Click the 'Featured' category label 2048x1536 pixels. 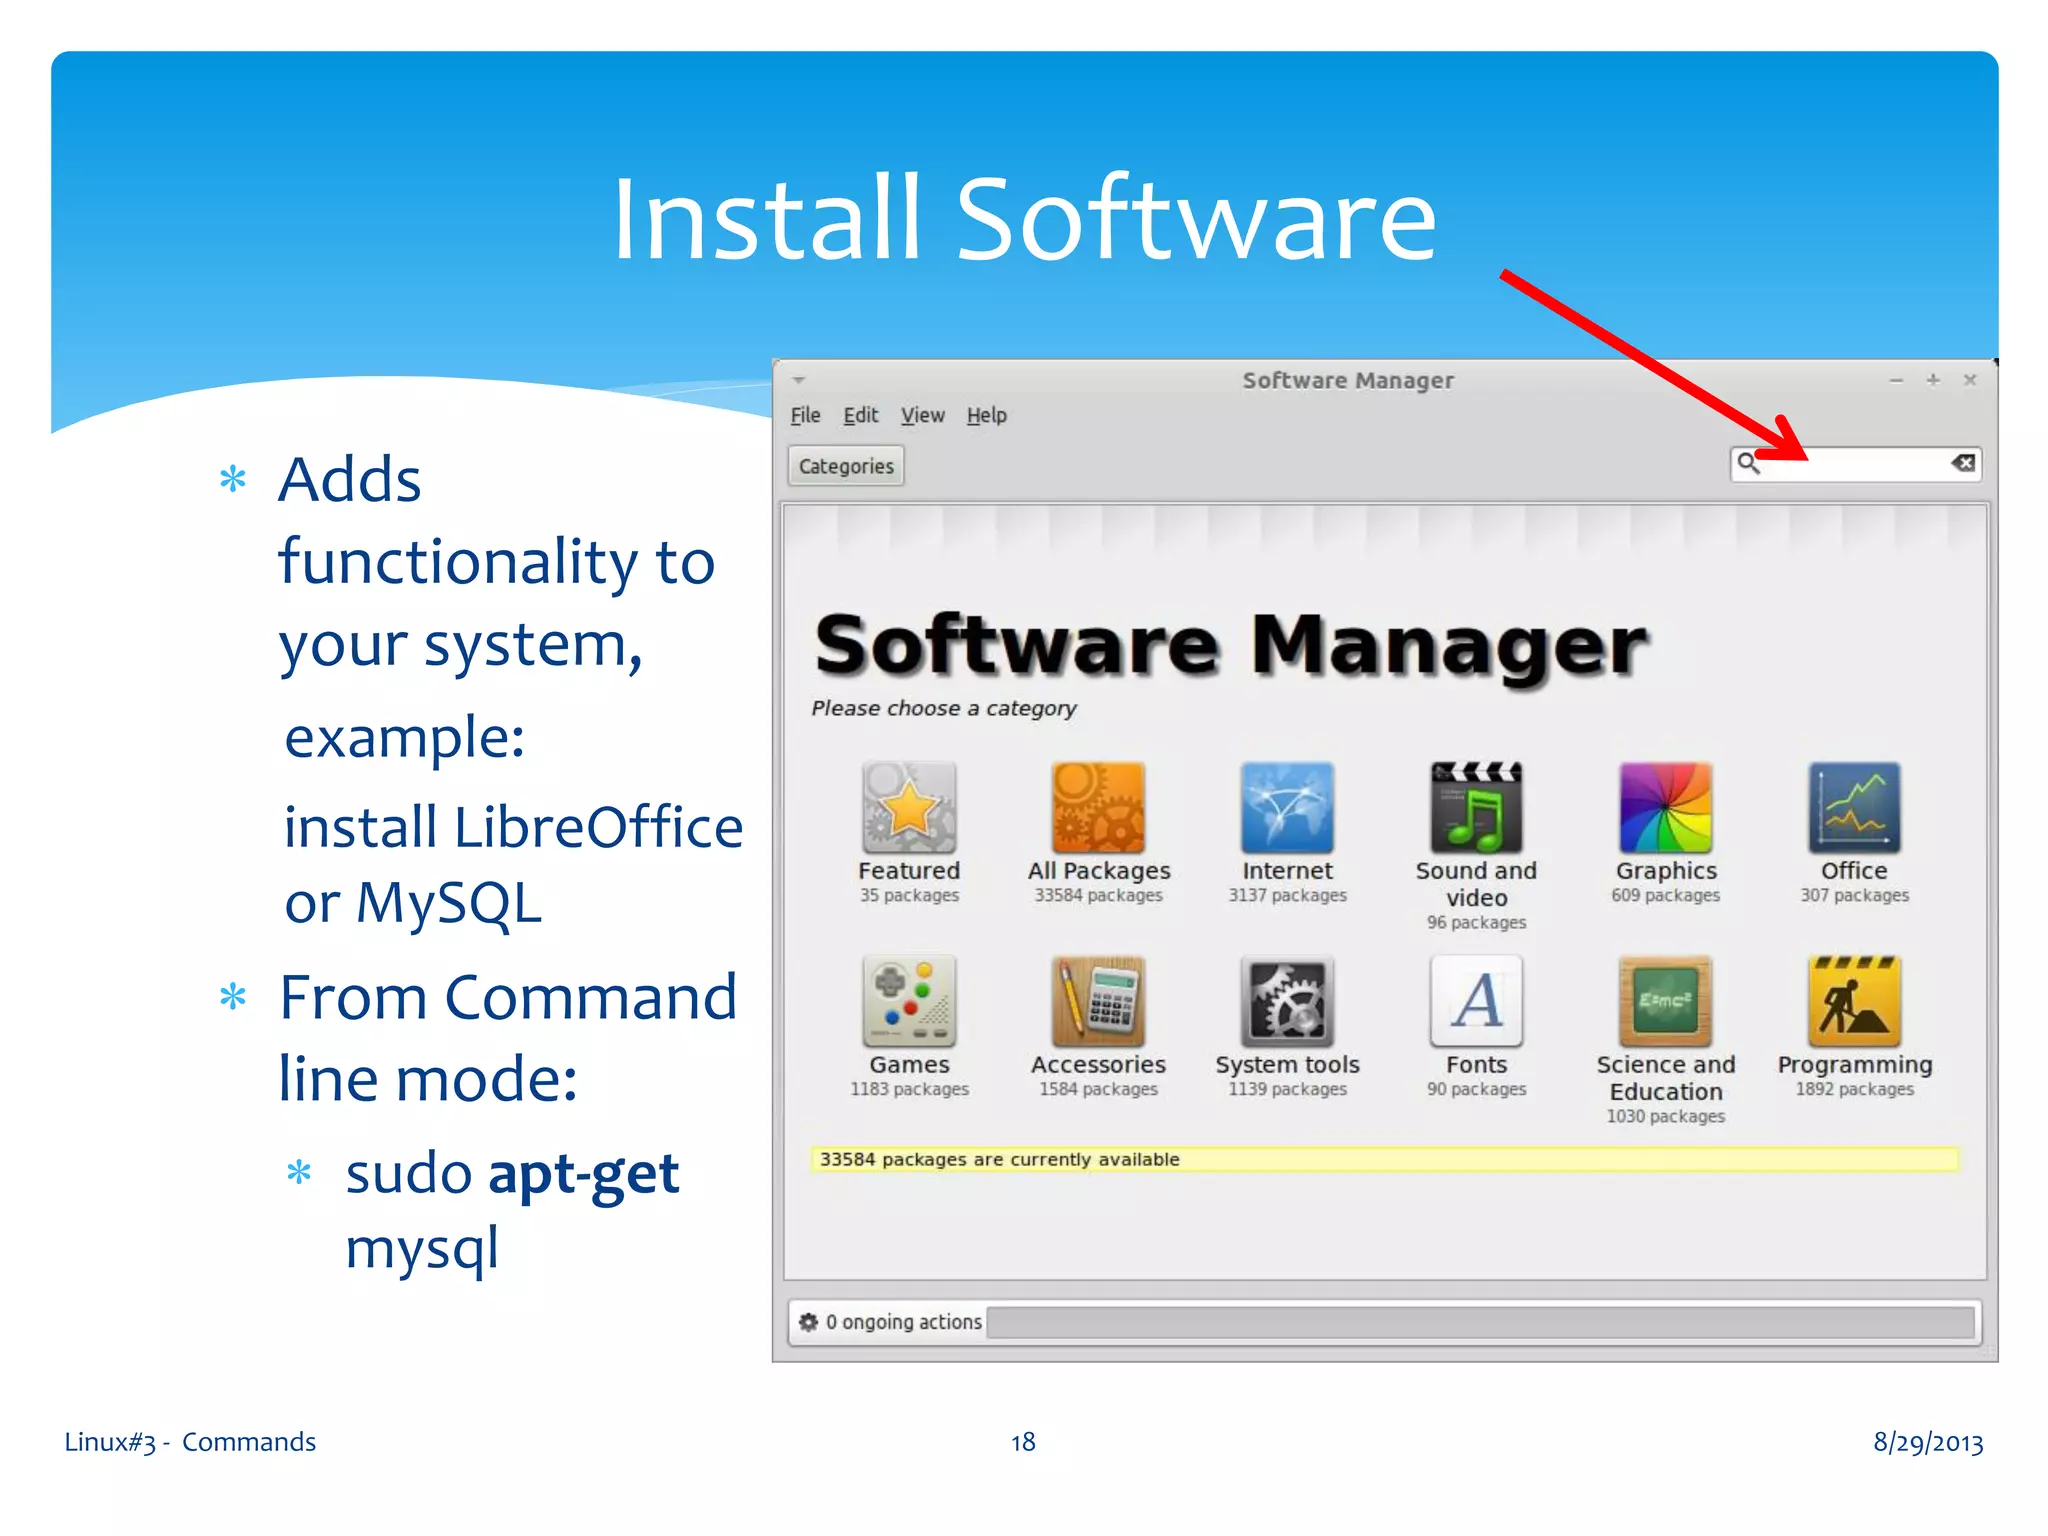coord(909,871)
